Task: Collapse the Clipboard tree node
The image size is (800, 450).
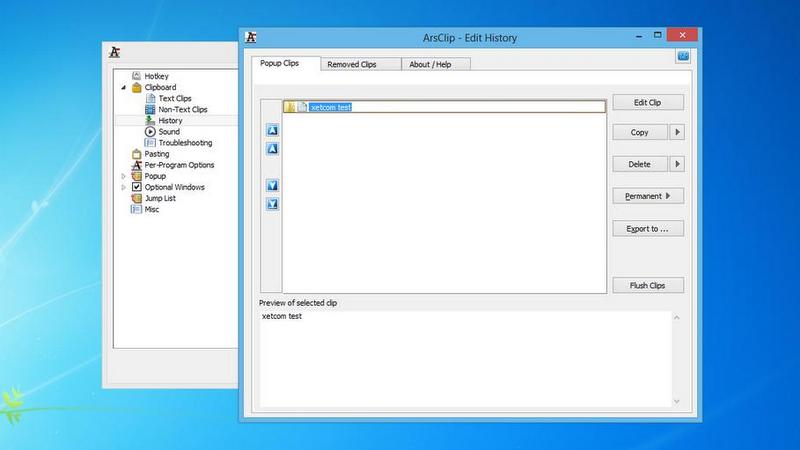Action: (123, 88)
